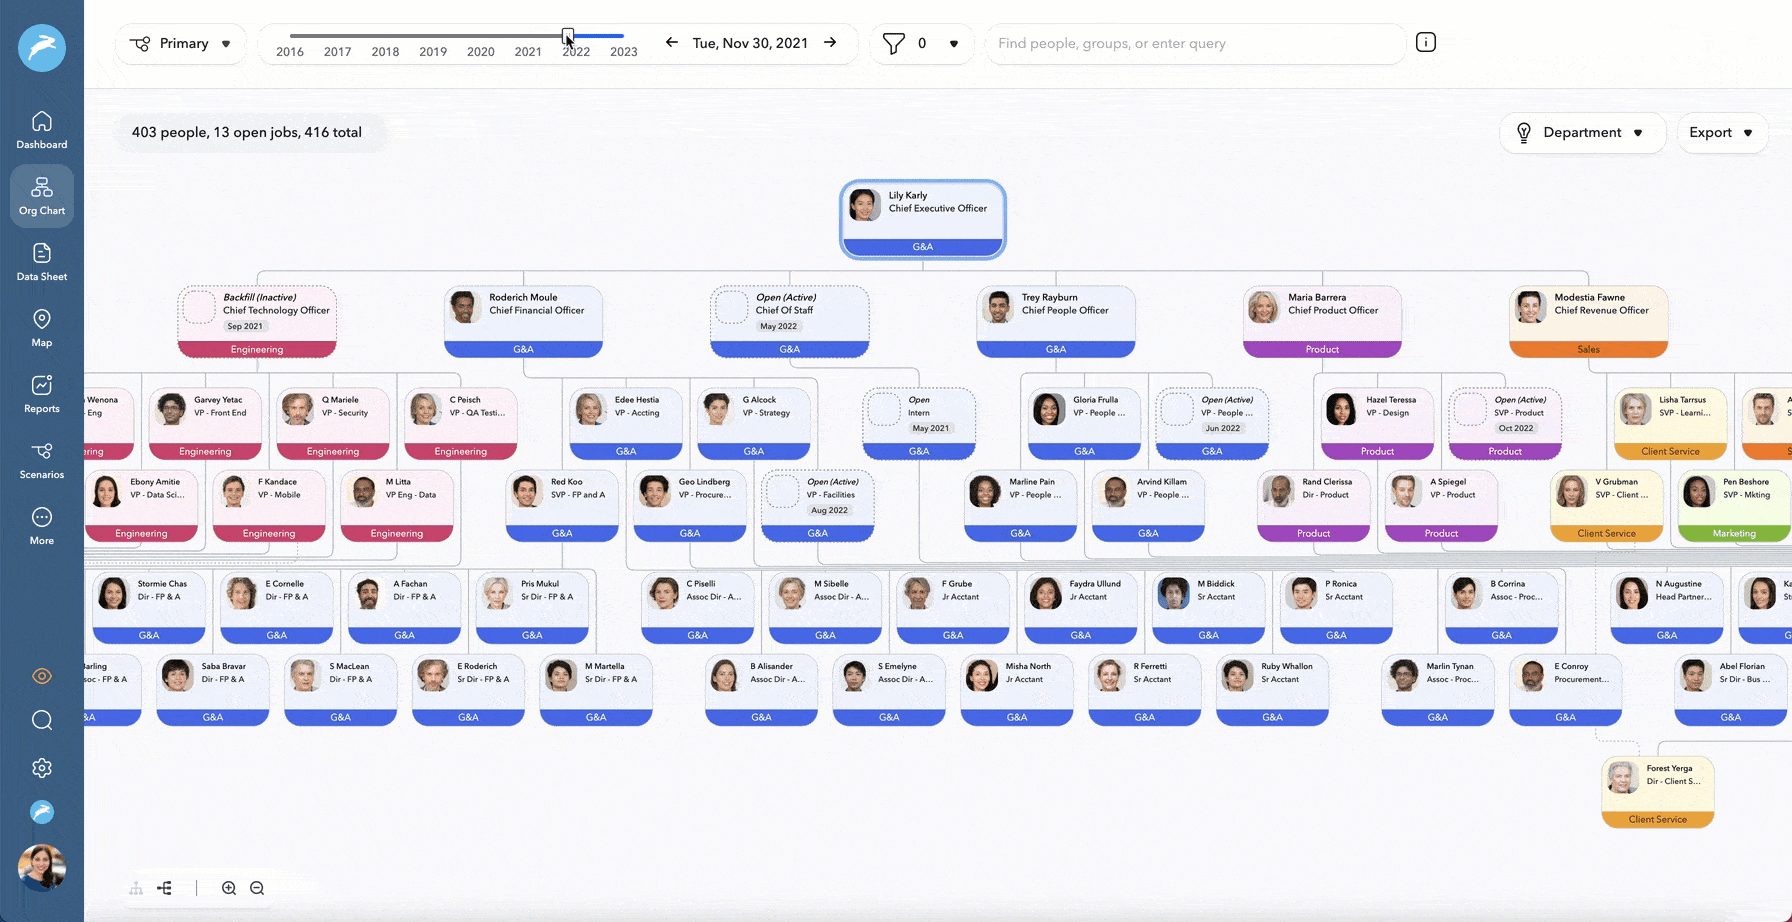Select the eye-tracking toggle in the sidebar

click(x=41, y=676)
